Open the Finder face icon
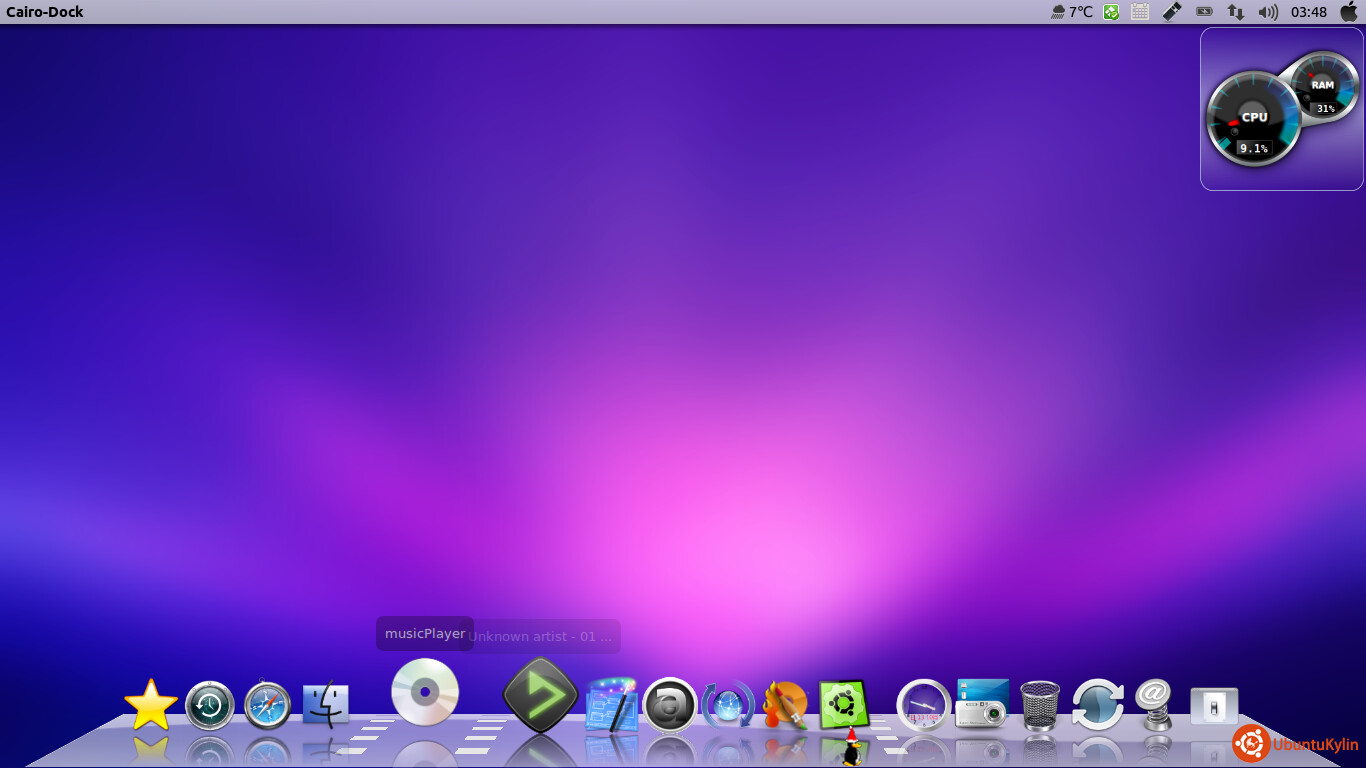The image size is (1366, 768). (x=326, y=705)
